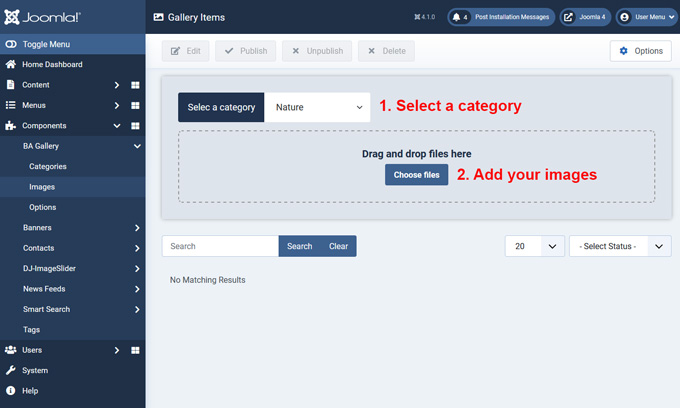This screenshot has height=408, width=680.
Task: Open BA Gallery Images
Action: (42, 187)
